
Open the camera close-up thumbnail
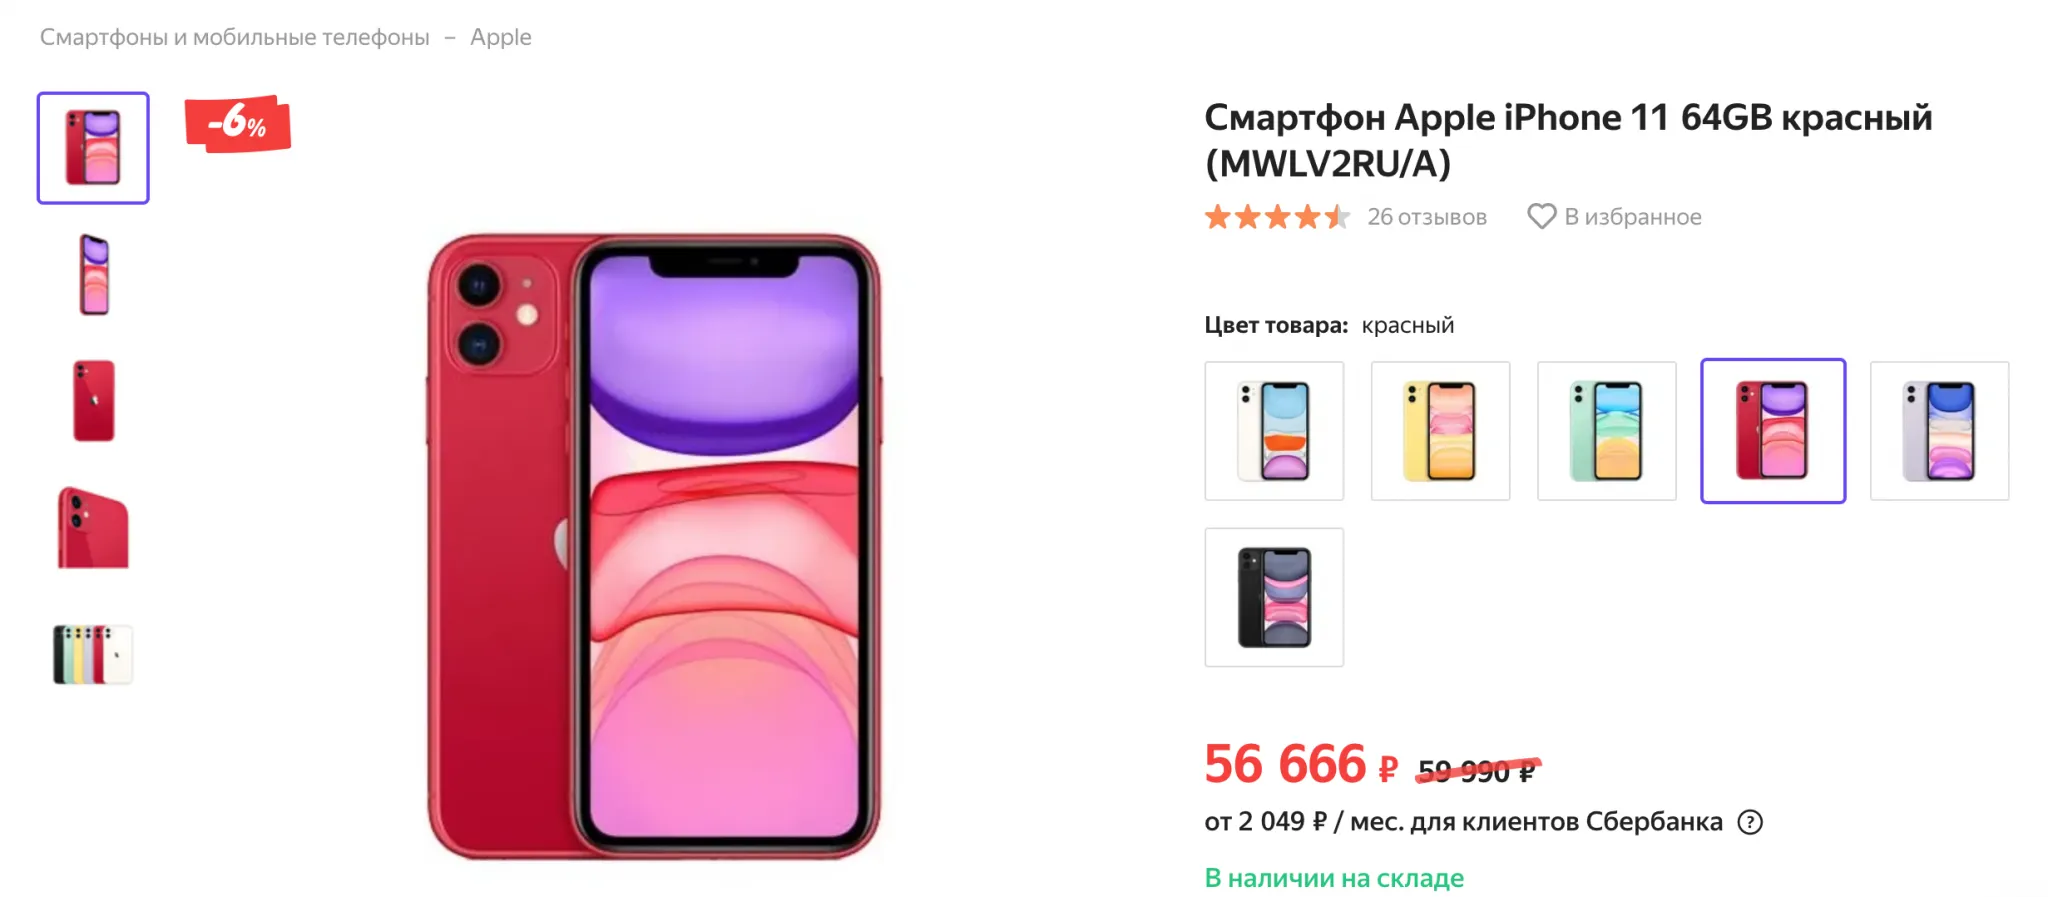(93, 527)
